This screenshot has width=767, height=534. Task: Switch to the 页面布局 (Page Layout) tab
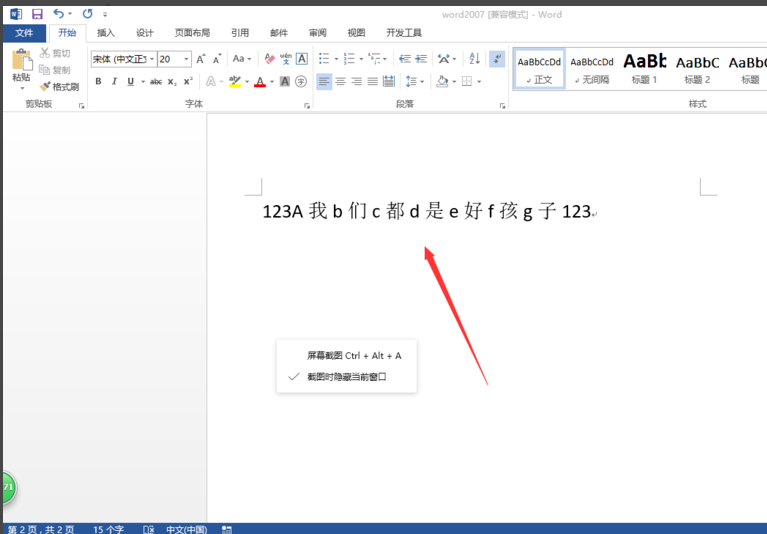192,33
